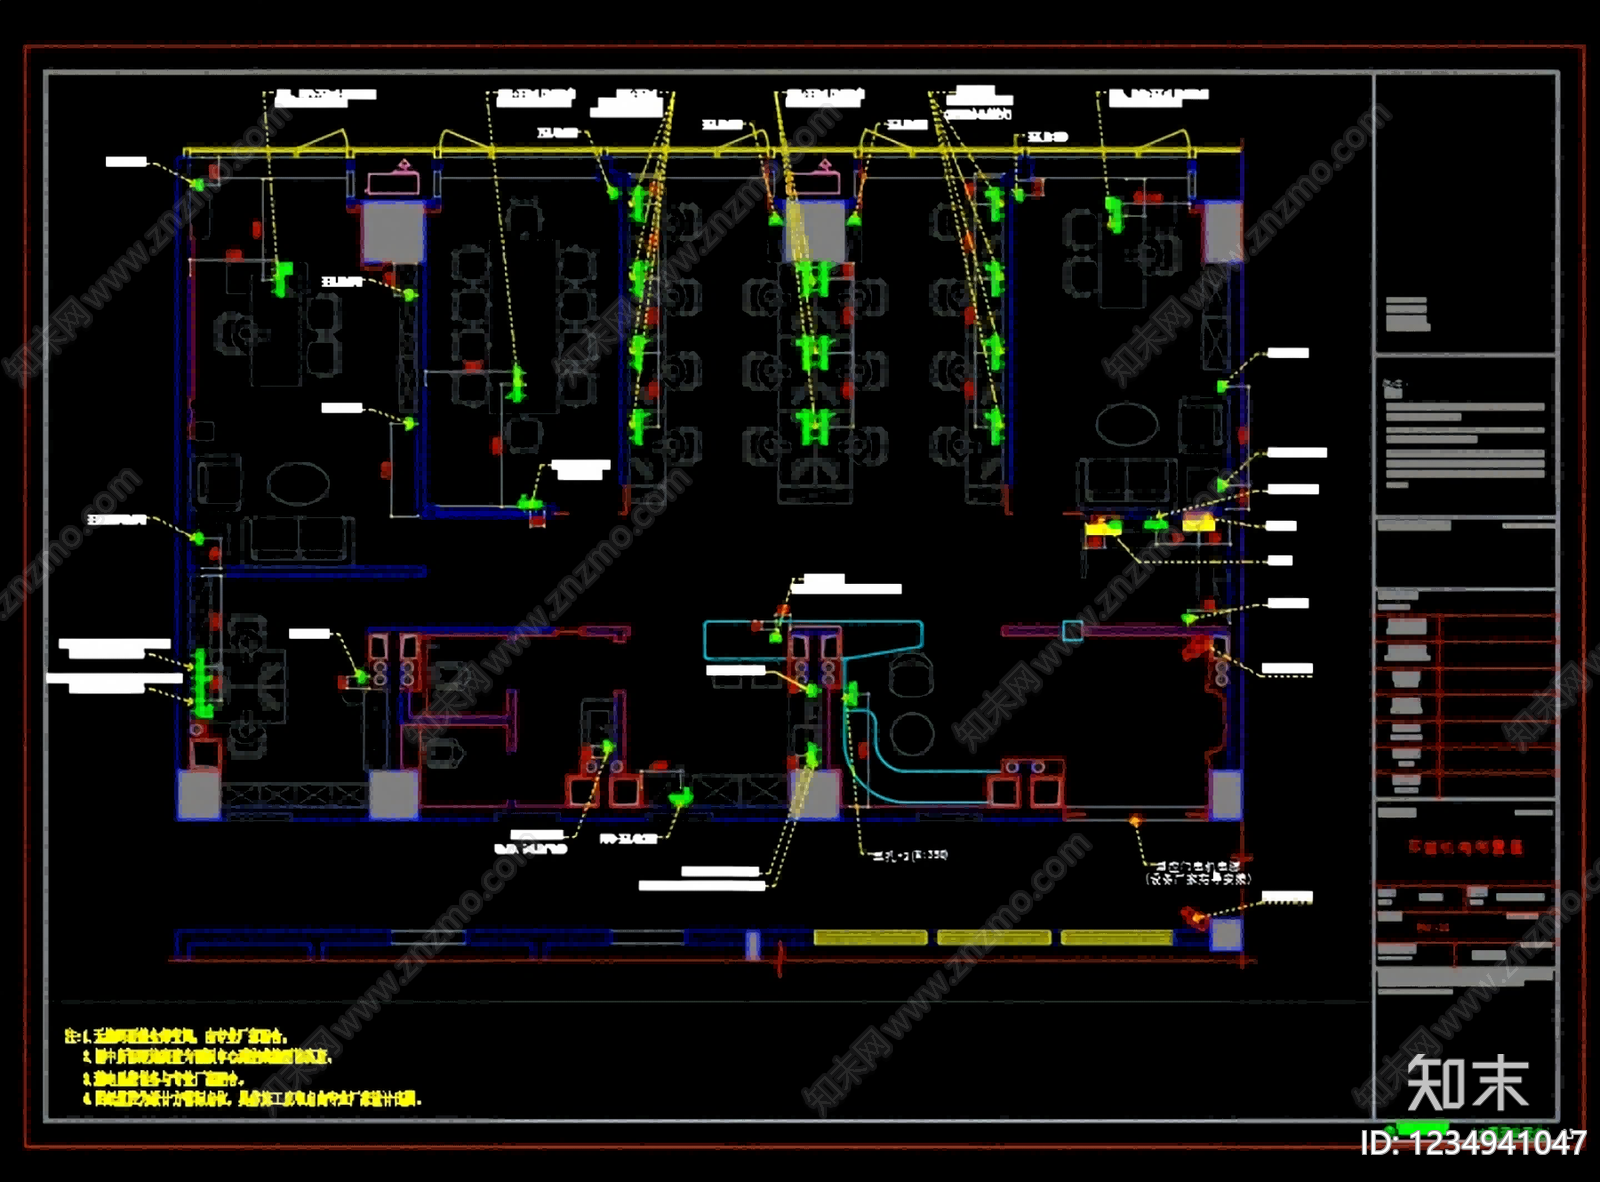
Task: Select the first yellow note line starting "注:1"
Action: point(177,1036)
